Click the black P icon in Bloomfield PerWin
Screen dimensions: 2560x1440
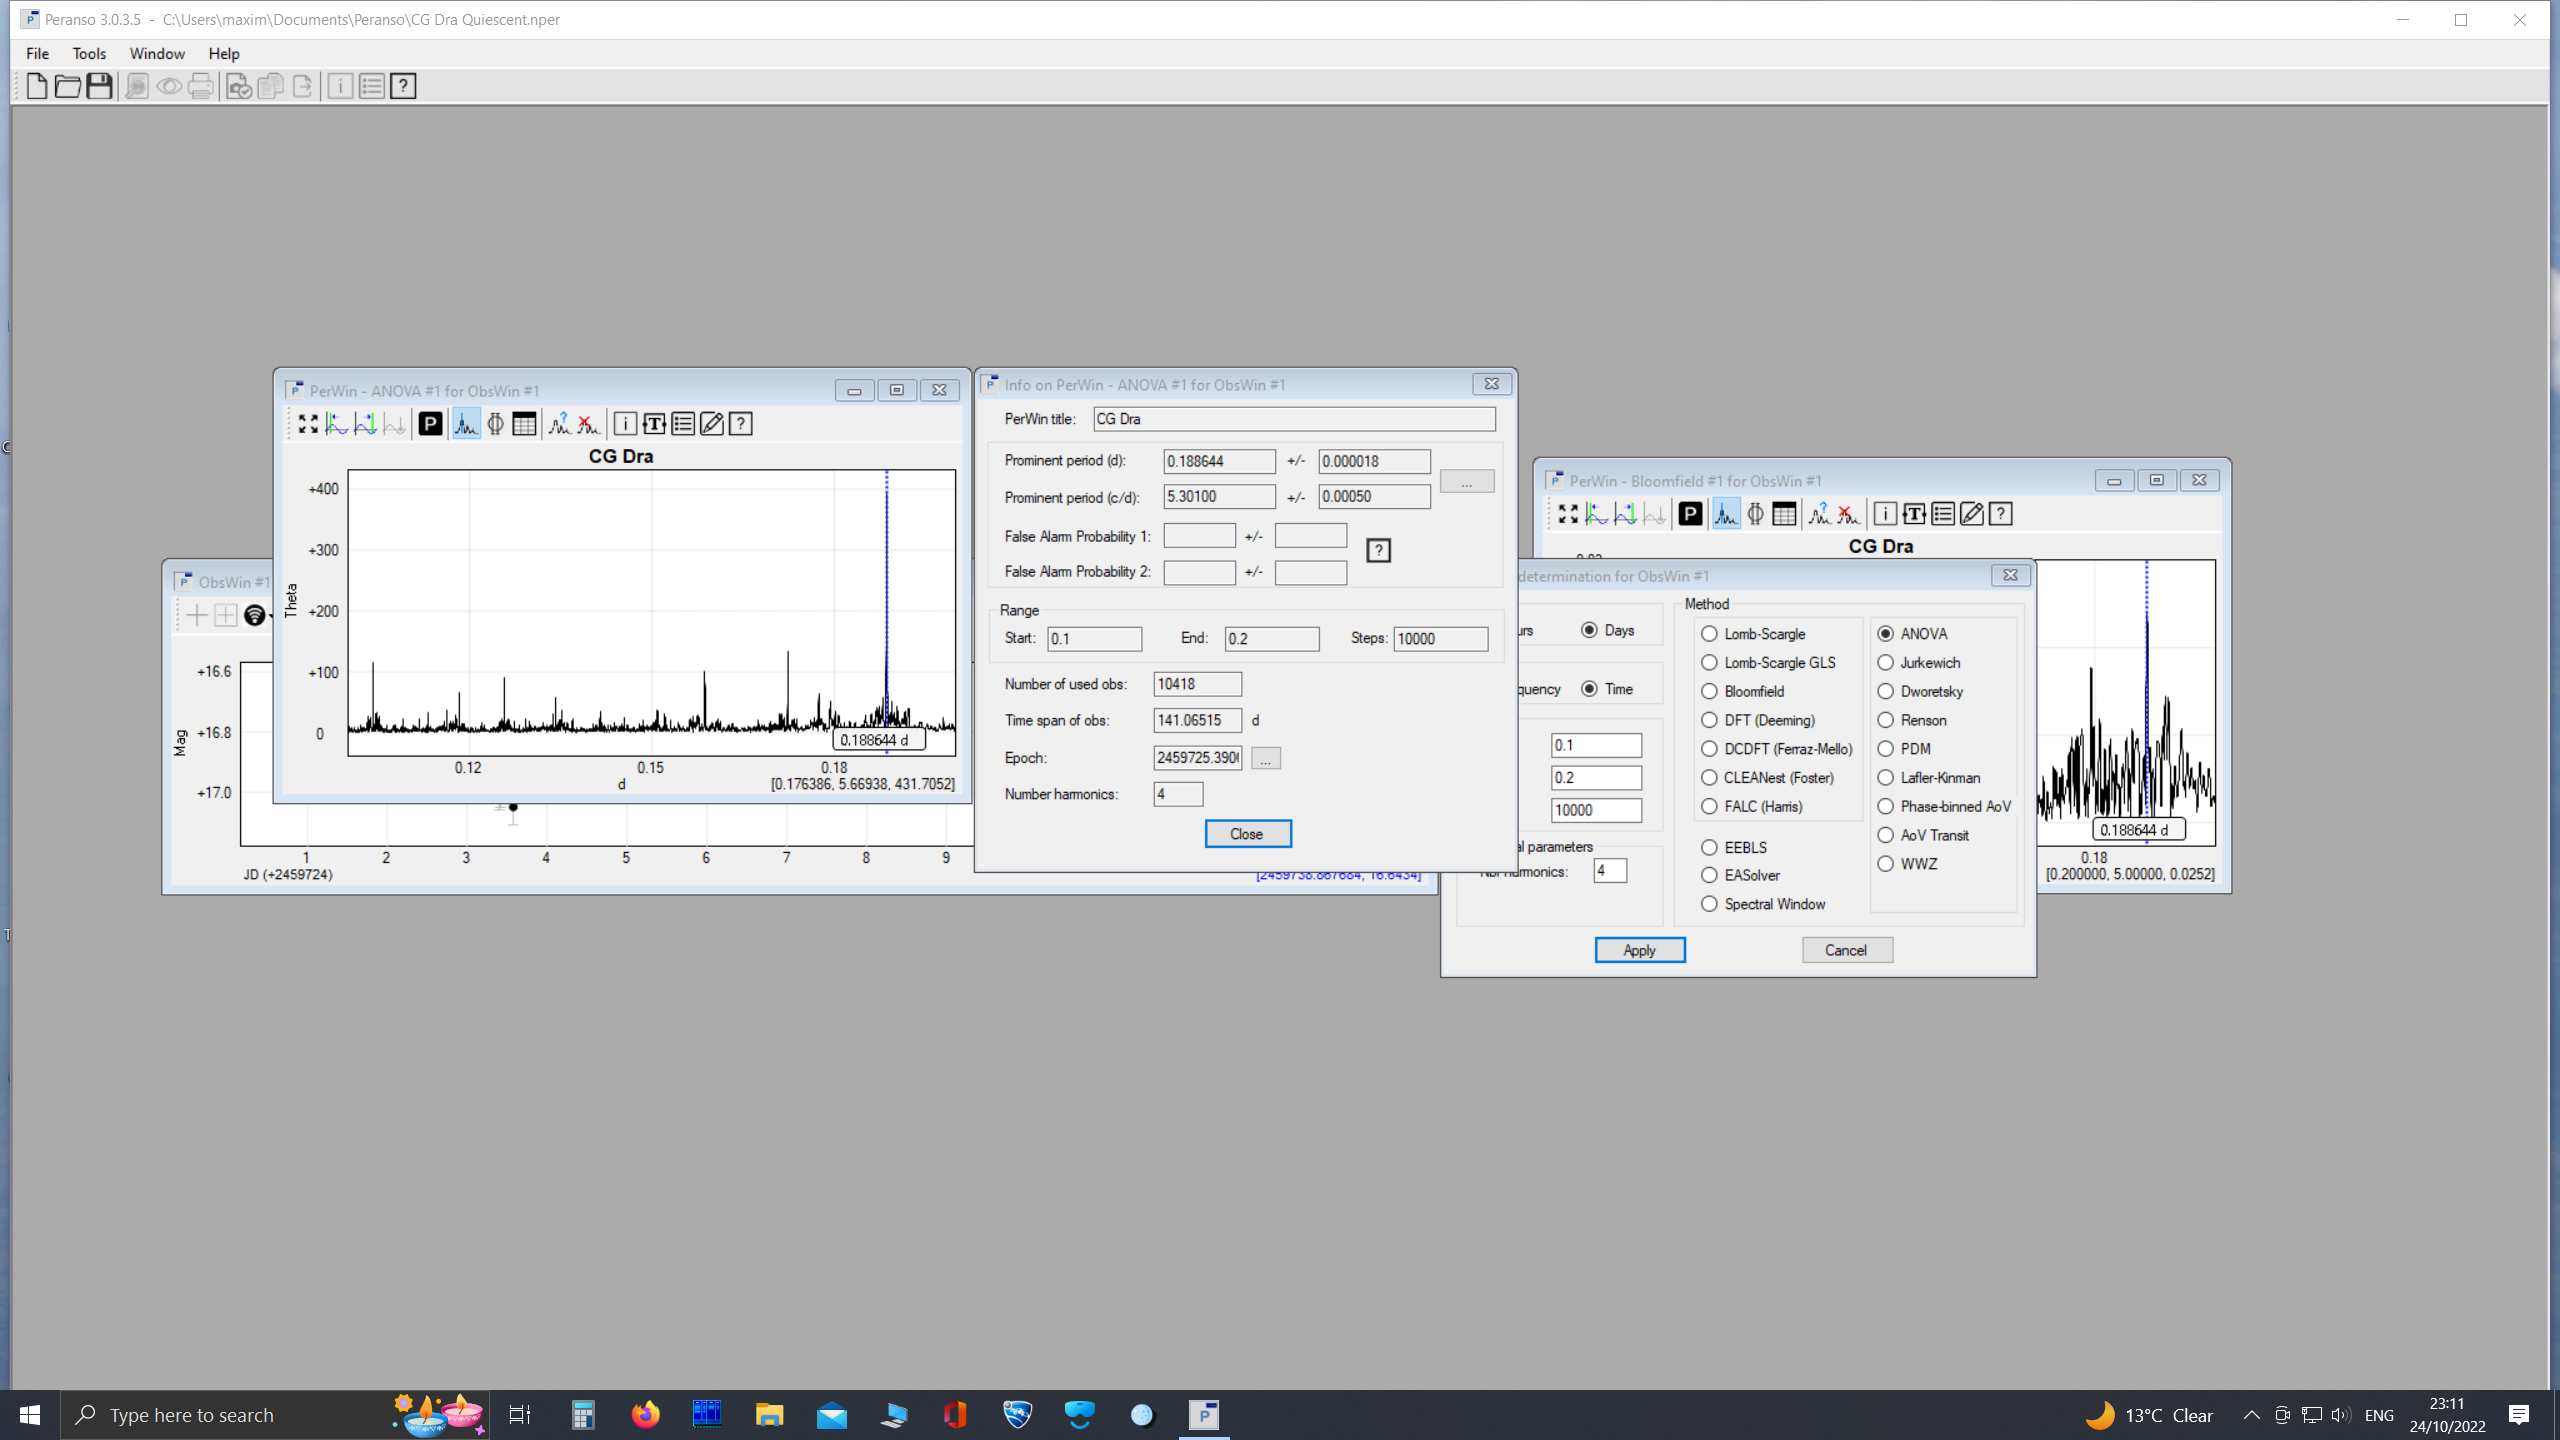pyautogui.click(x=1690, y=514)
